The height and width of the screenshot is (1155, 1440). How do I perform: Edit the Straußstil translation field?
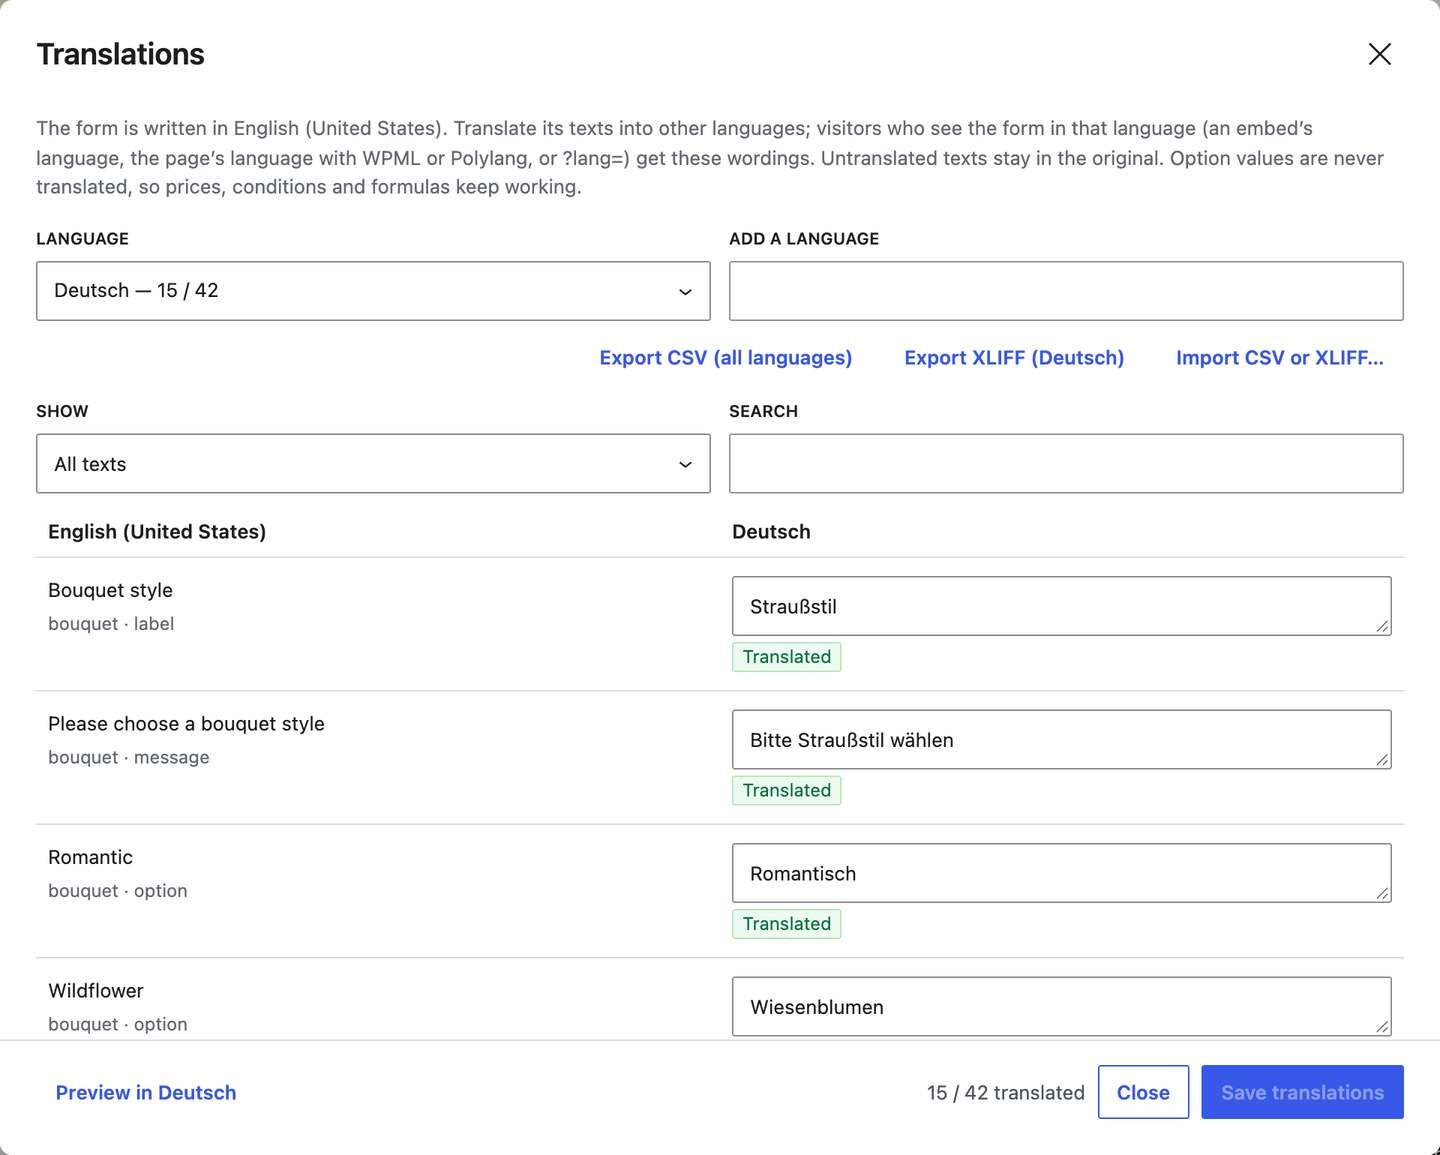tap(1061, 606)
